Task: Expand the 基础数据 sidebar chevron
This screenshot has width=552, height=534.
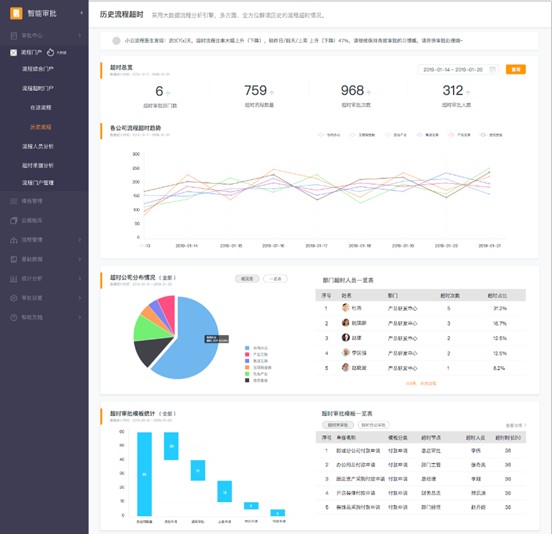Action: (x=80, y=259)
